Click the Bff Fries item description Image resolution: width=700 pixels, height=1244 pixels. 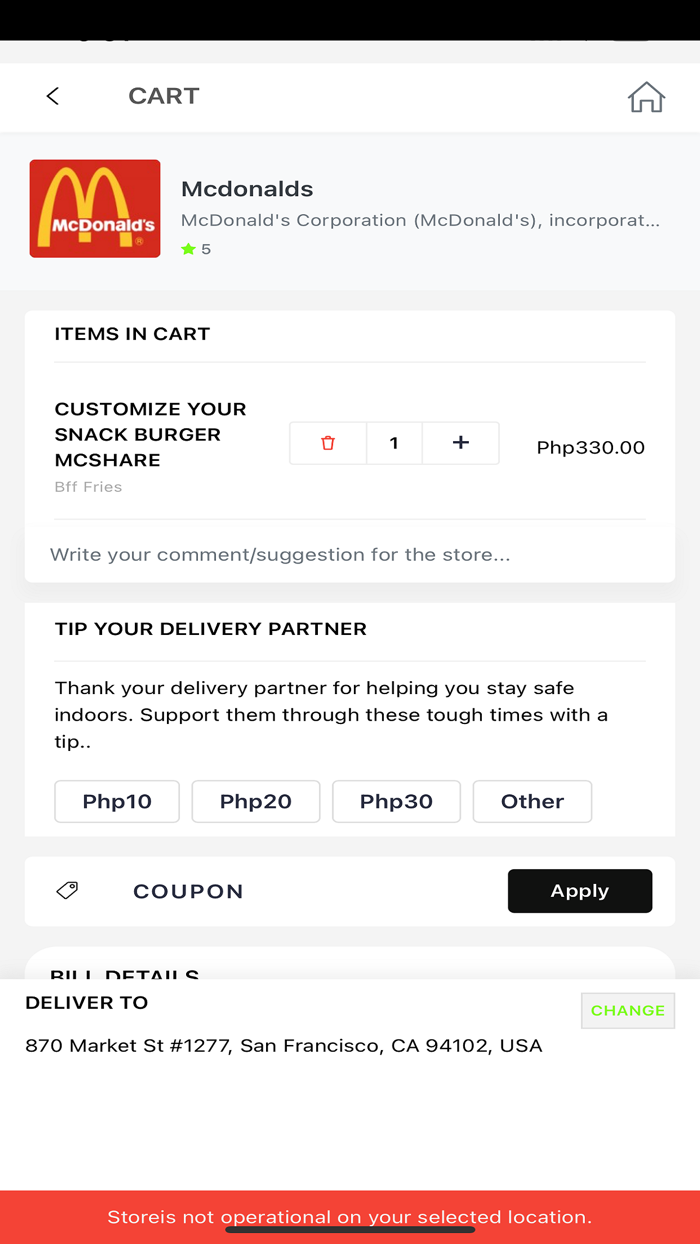click(88, 487)
